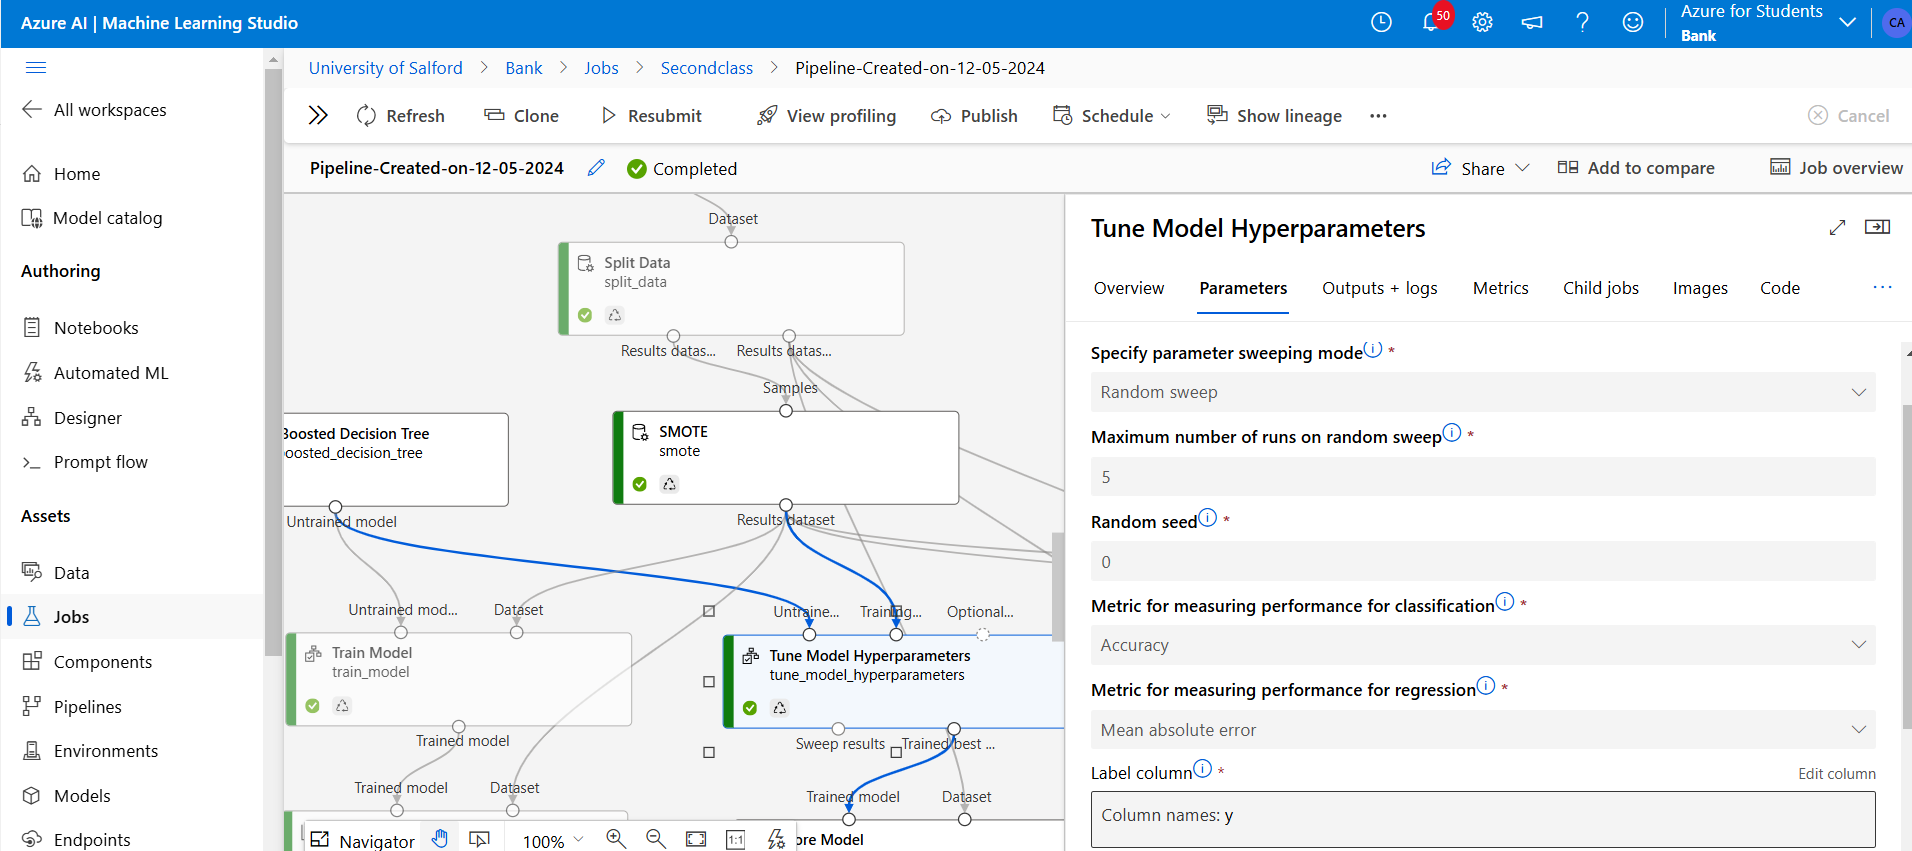Select the pan hand tool
Image resolution: width=1912 pixels, height=851 pixels.
point(440,838)
